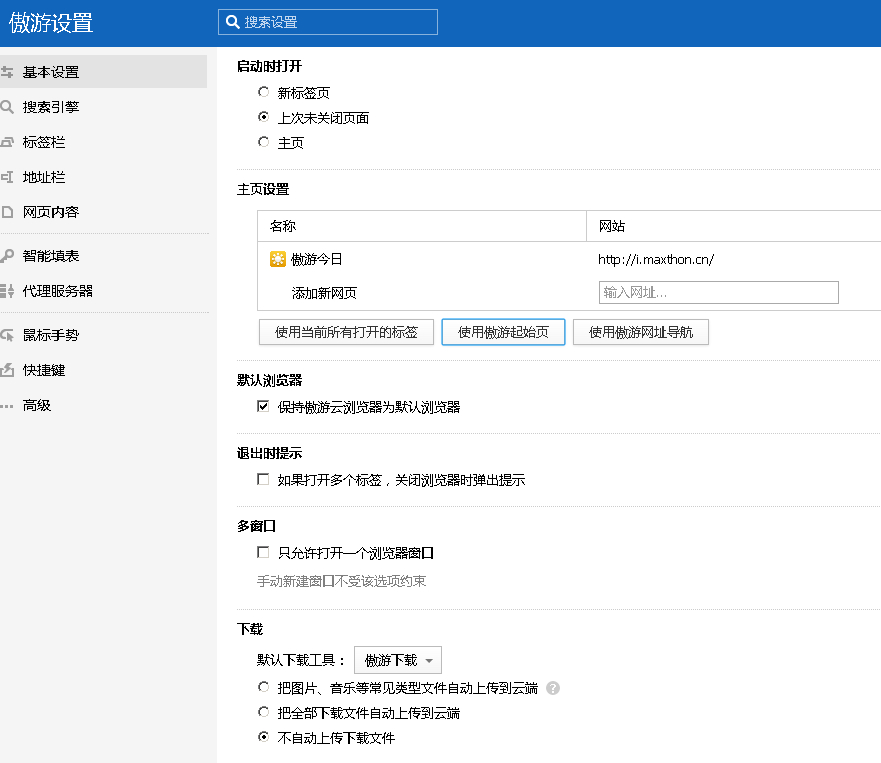Viewport: 881px width, 763px height.
Task: Click the http://i.maxthon.cn/ URL cell
Action: pos(656,259)
